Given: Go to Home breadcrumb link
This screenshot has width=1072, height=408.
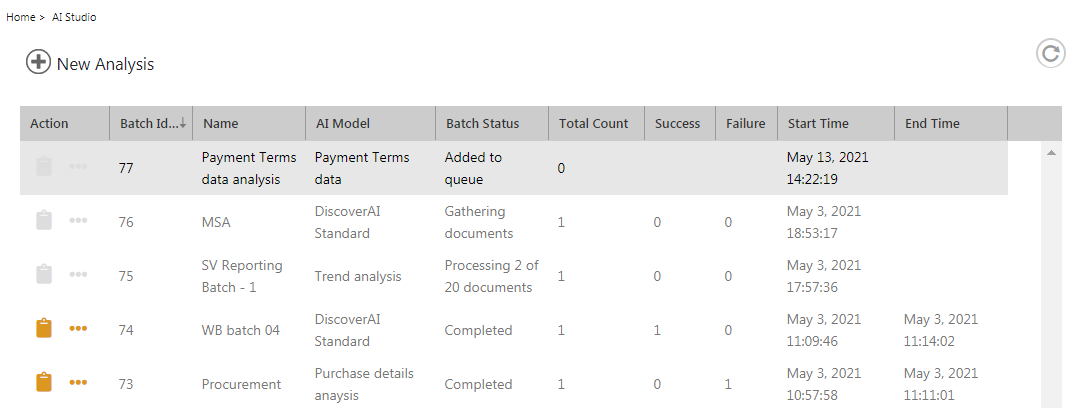Looking at the screenshot, I should coord(21,18).
